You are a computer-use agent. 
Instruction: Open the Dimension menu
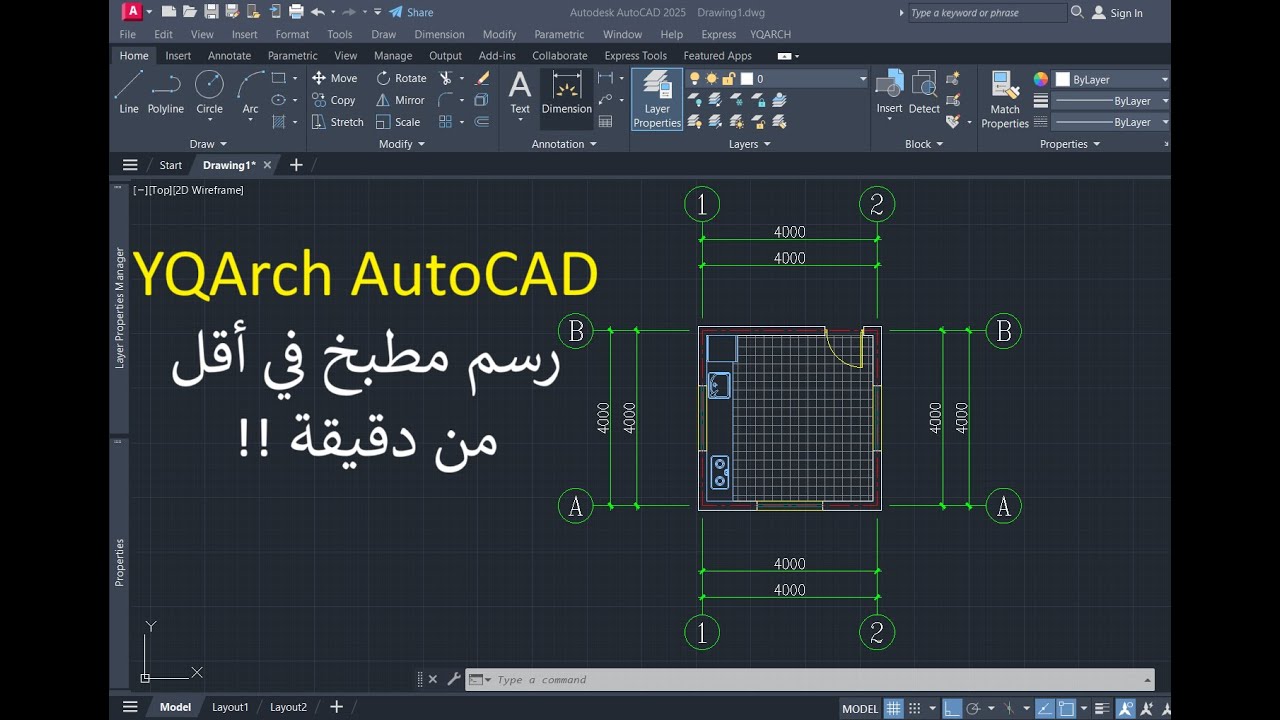click(x=439, y=34)
